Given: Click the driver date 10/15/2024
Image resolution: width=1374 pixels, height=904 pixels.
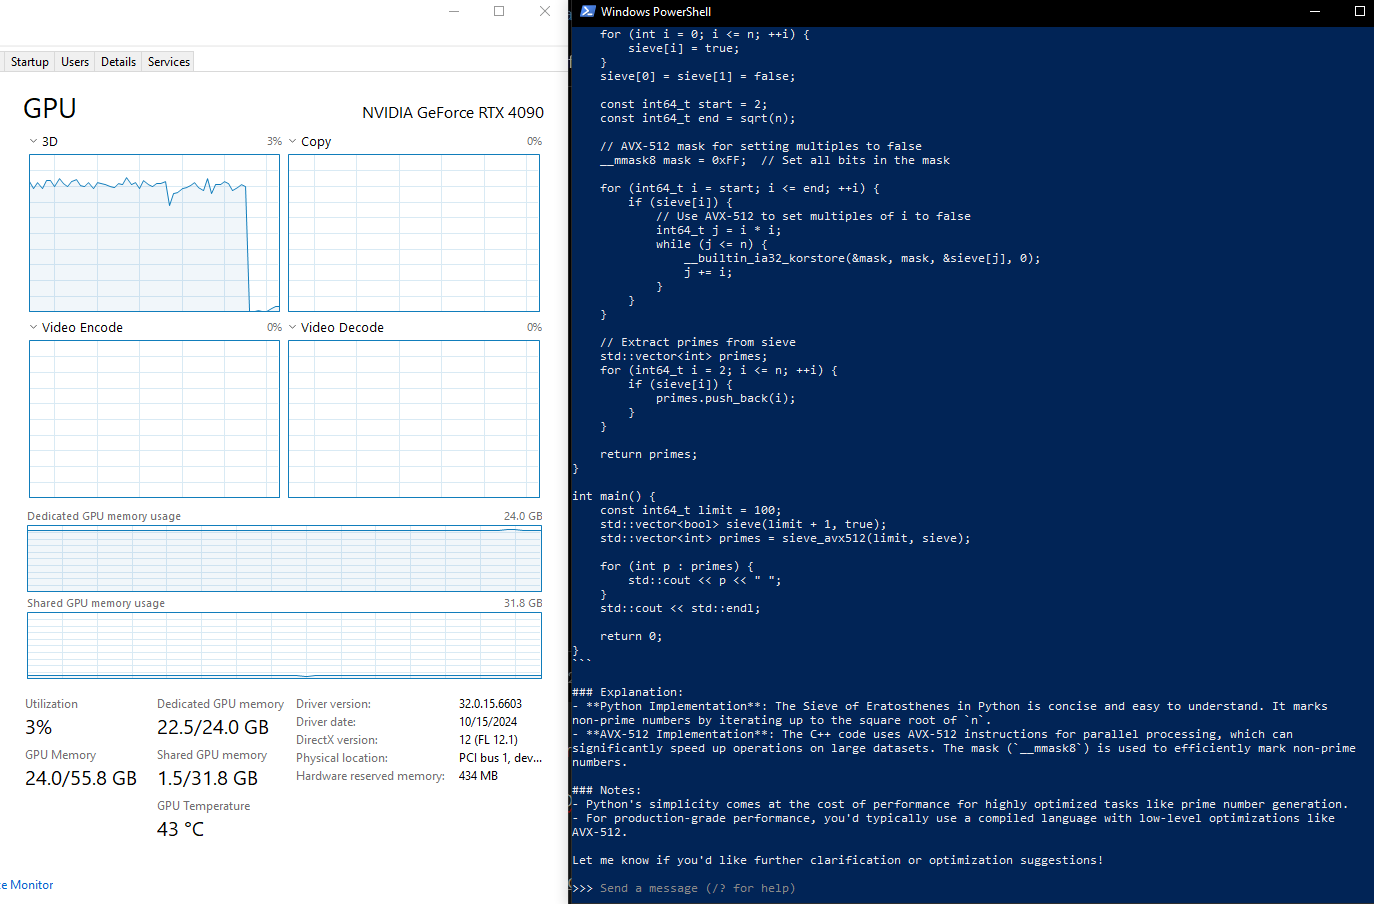Looking at the screenshot, I should point(488,722).
